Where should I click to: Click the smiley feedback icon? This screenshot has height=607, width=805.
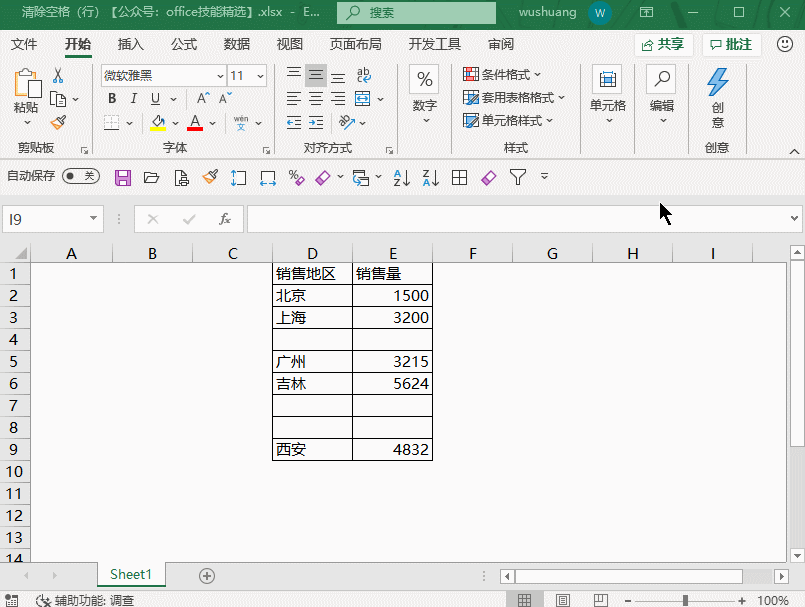(784, 44)
